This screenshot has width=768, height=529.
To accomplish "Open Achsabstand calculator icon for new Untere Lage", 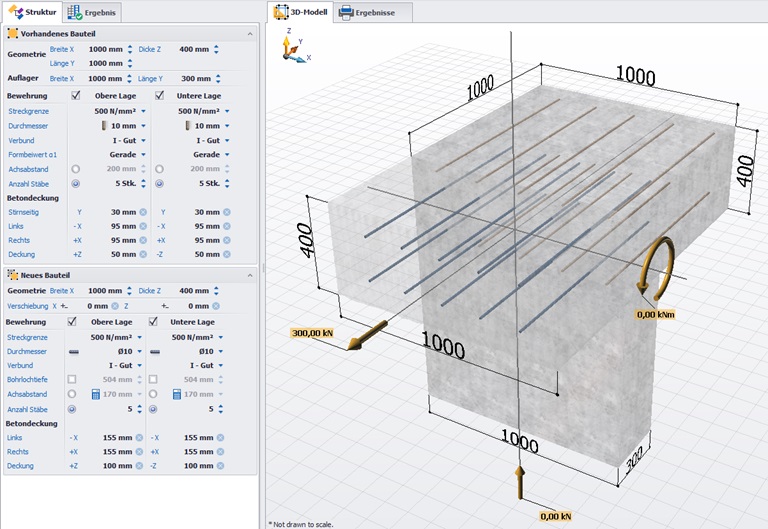I will 177,394.
